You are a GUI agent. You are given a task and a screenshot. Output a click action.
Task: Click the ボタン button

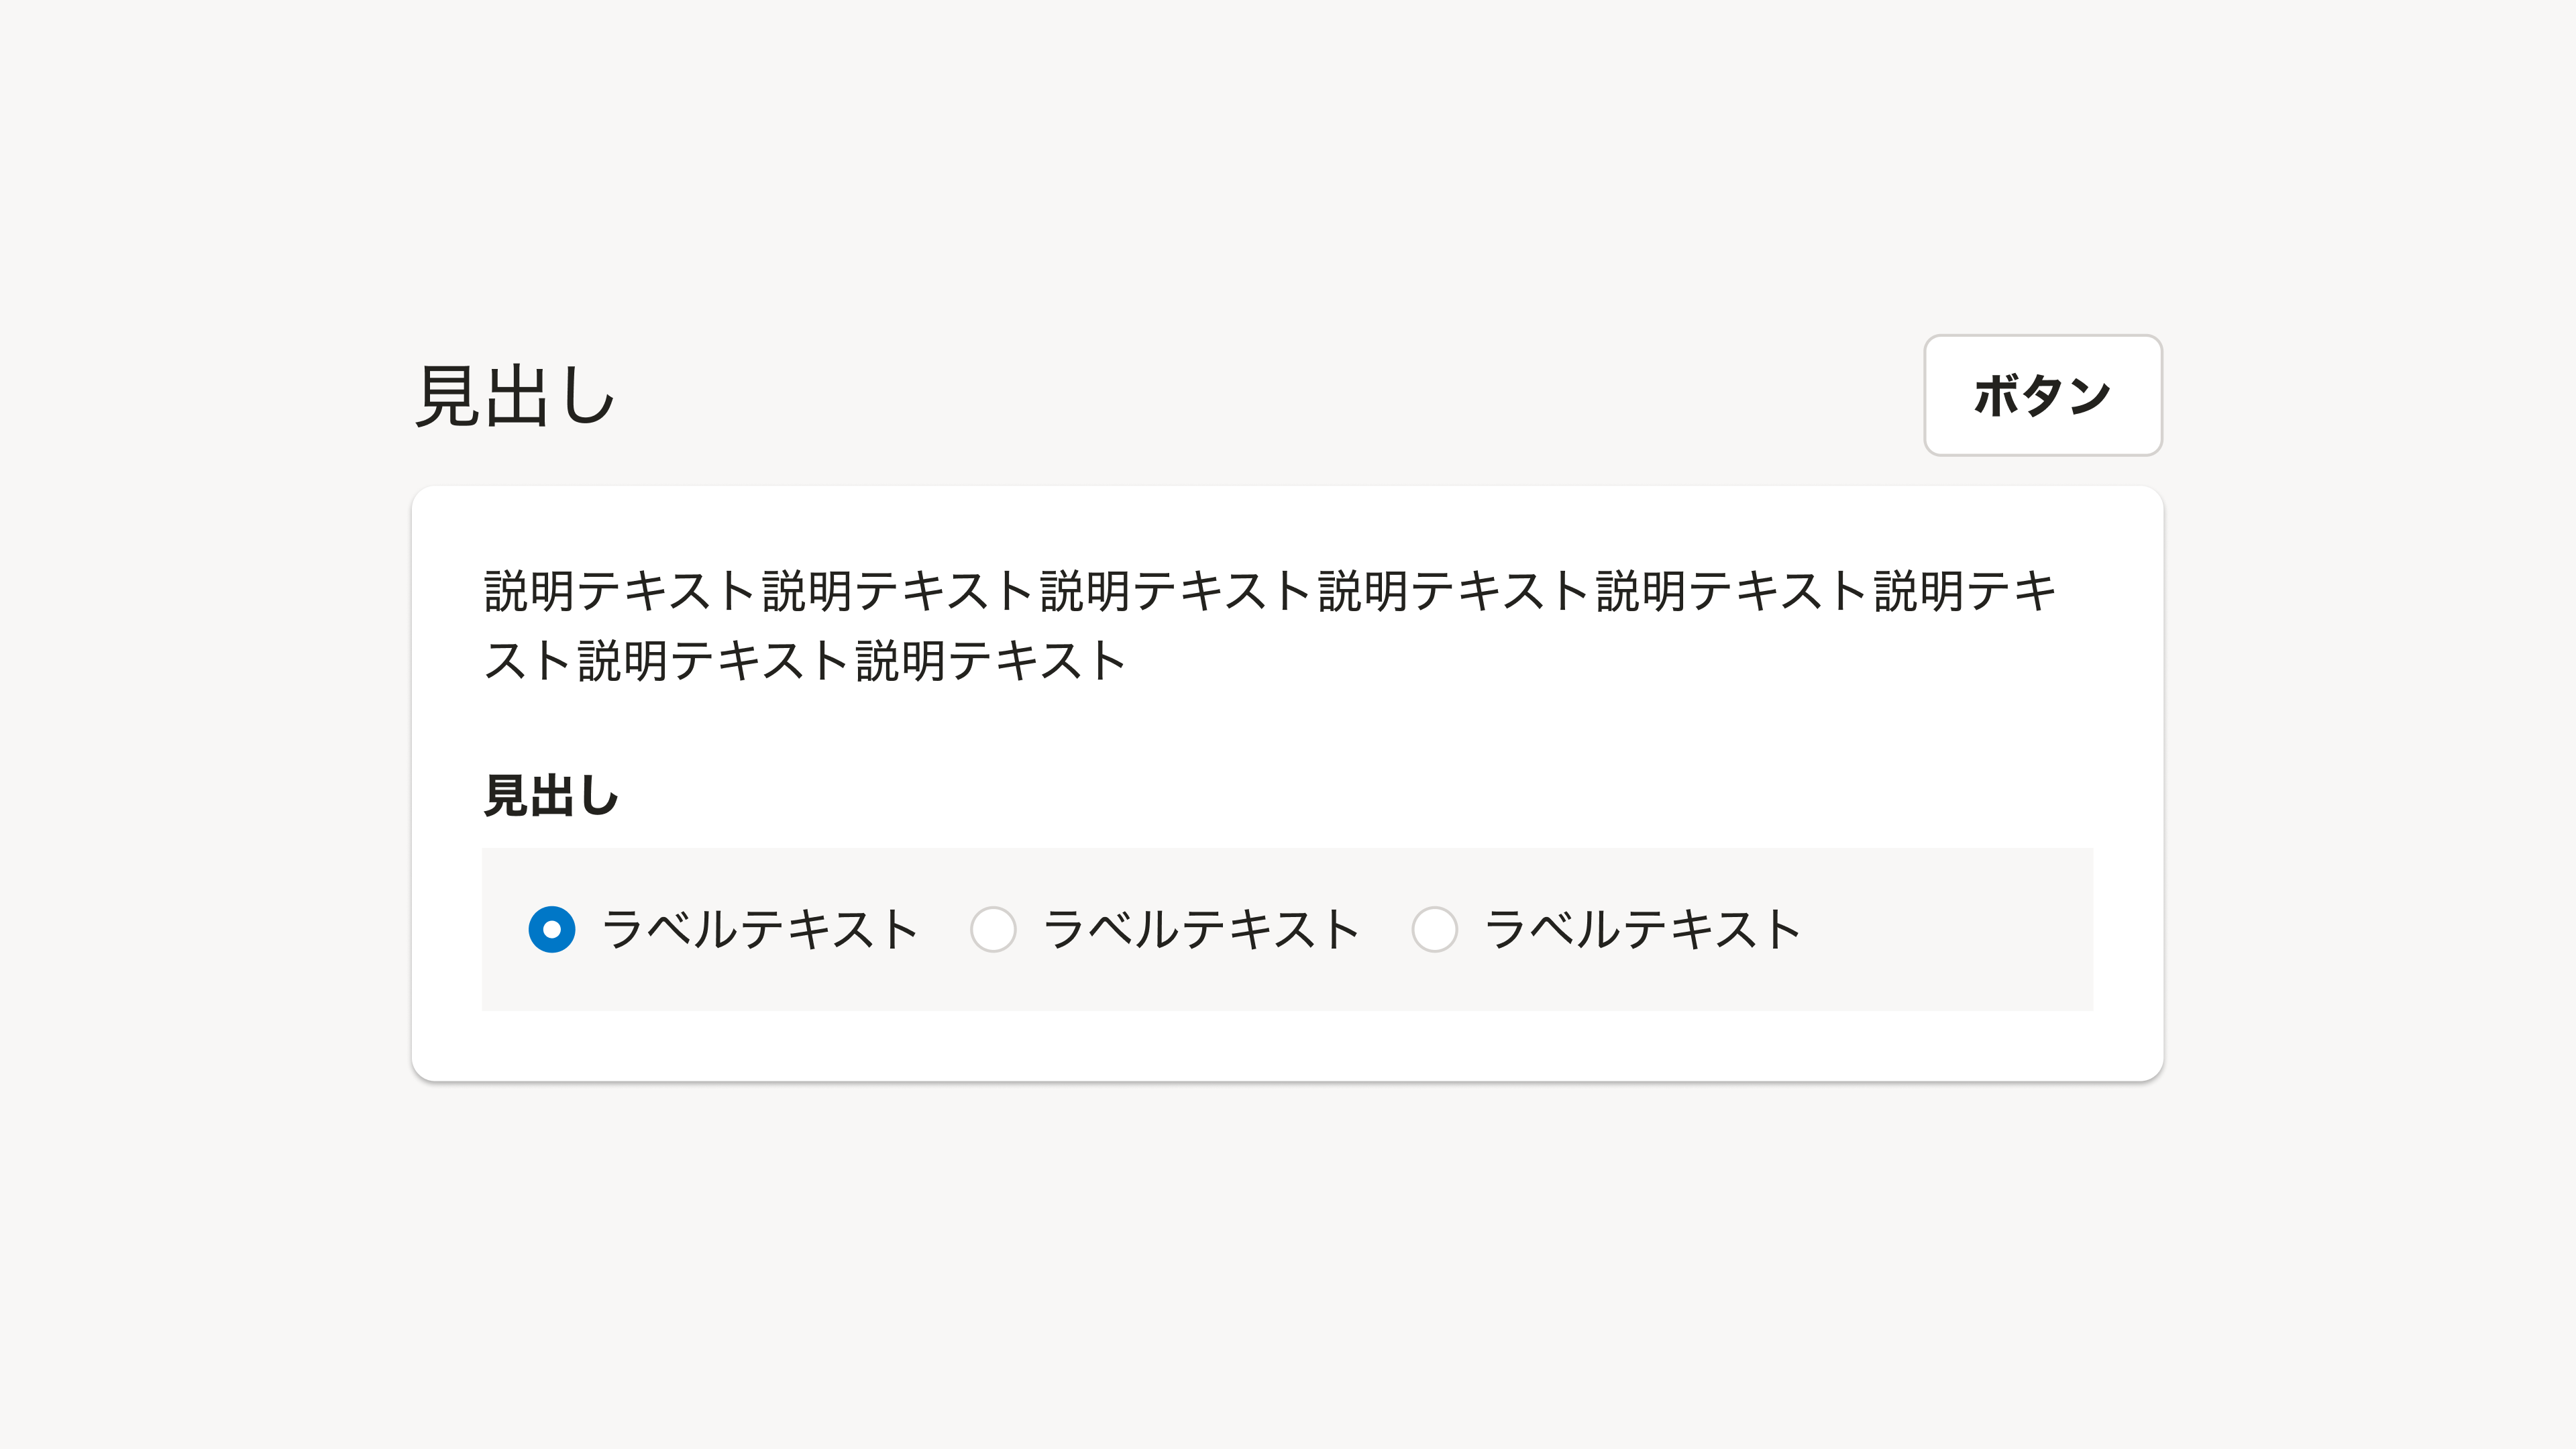2042,395
